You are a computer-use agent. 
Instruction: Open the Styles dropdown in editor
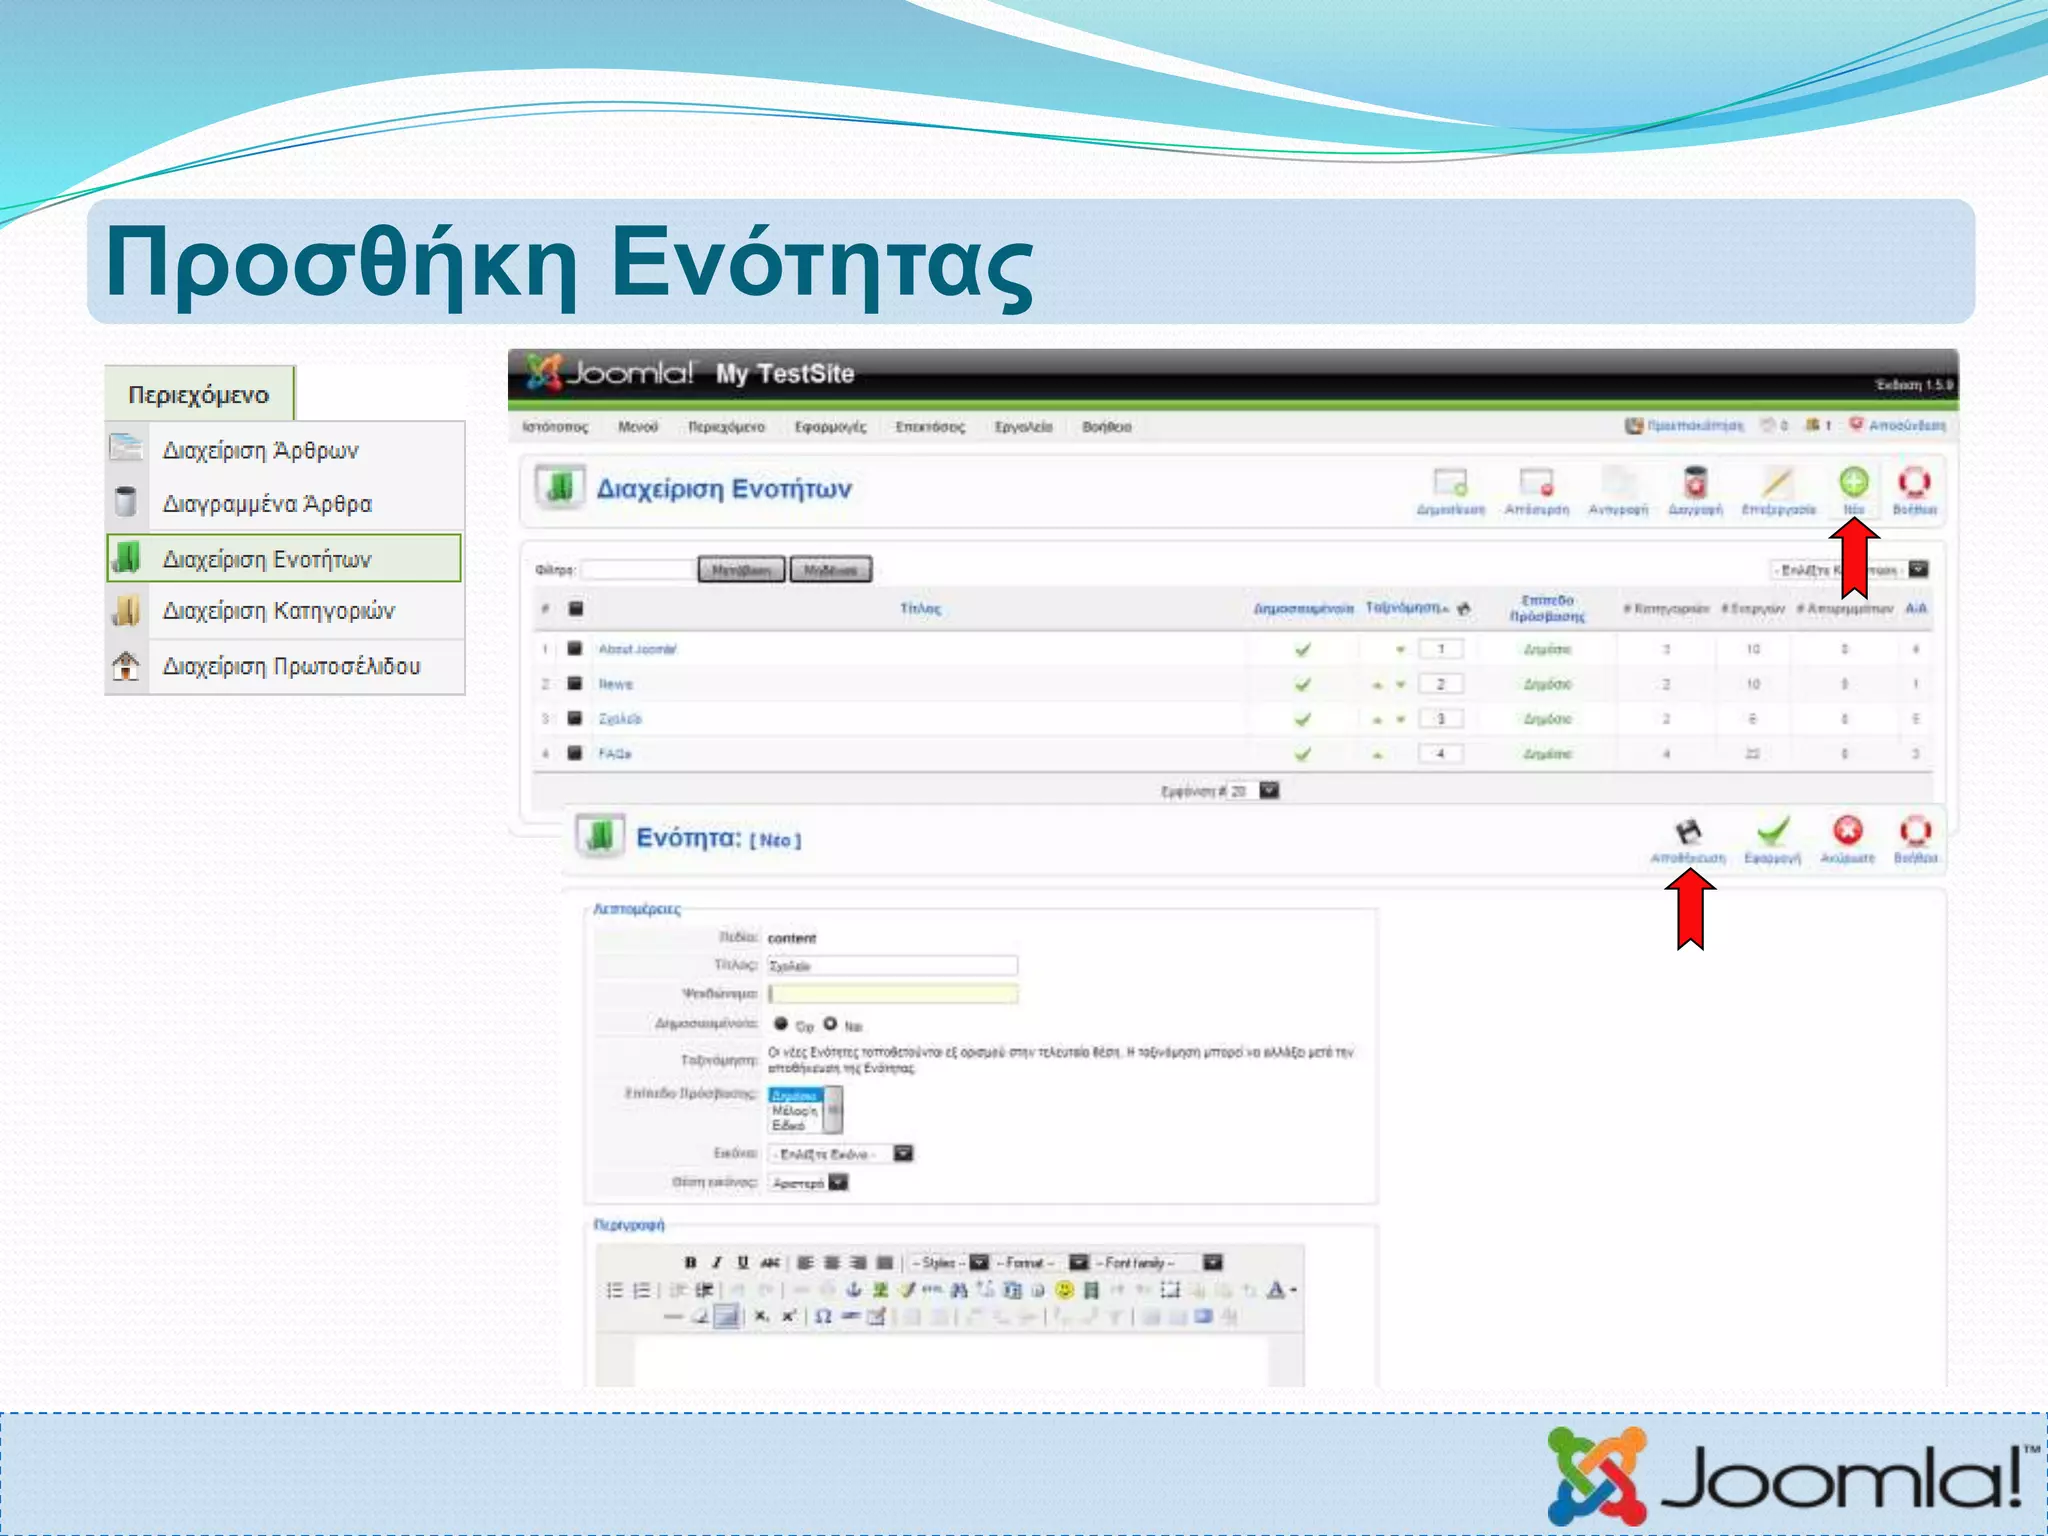979,1263
